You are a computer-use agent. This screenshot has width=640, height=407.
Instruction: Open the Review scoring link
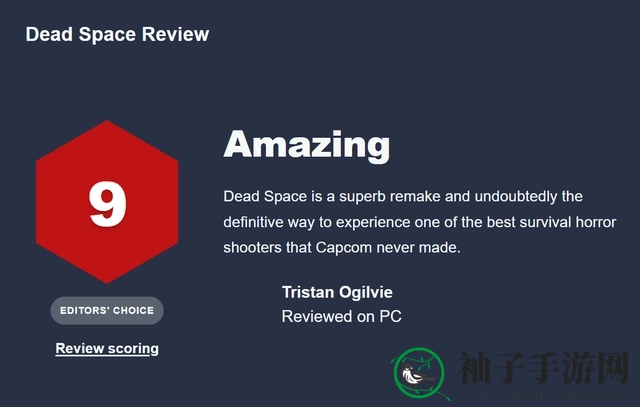[x=107, y=349]
